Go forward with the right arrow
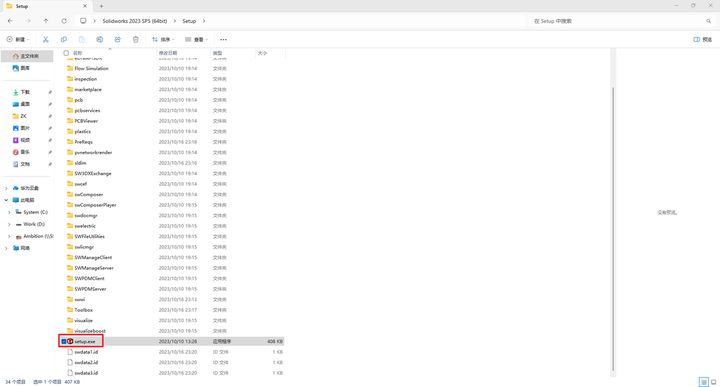Screen dimensions: 720x387 (28, 21)
